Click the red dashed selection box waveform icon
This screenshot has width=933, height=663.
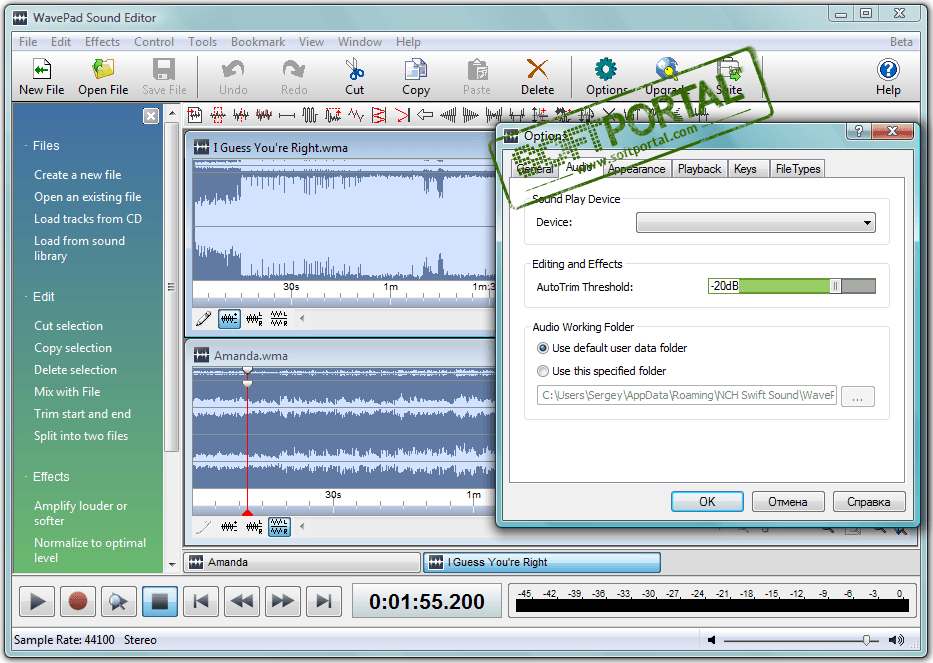click(218, 114)
